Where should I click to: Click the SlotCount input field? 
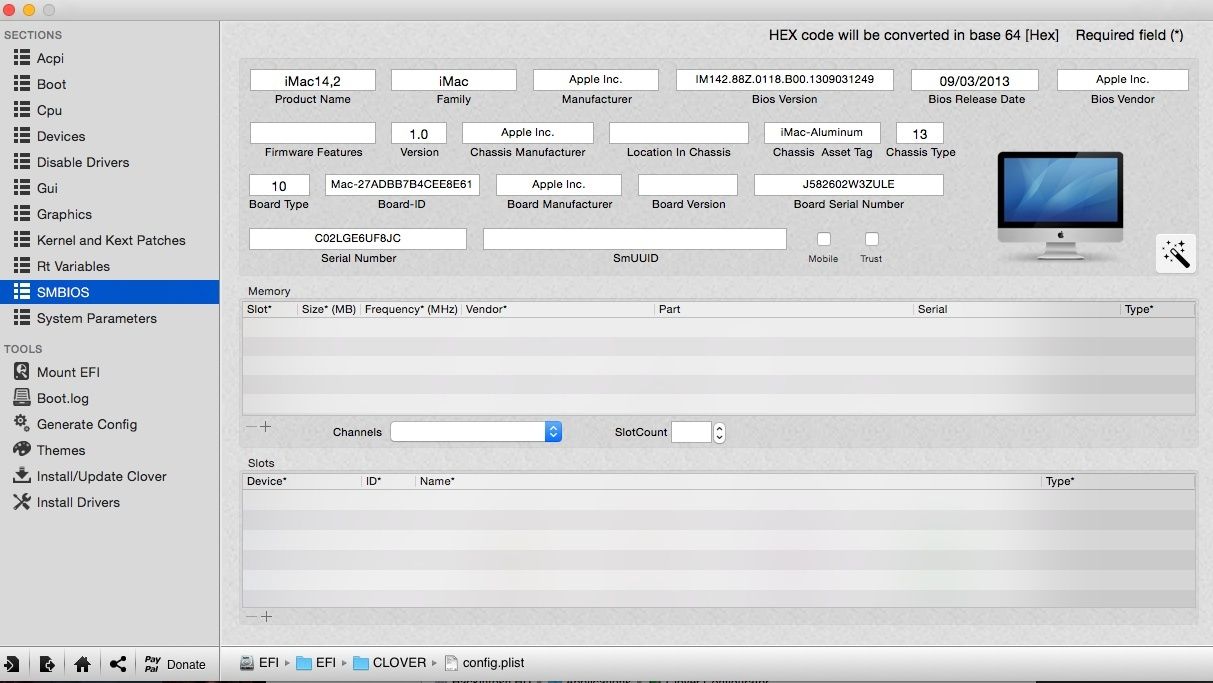(x=691, y=432)
